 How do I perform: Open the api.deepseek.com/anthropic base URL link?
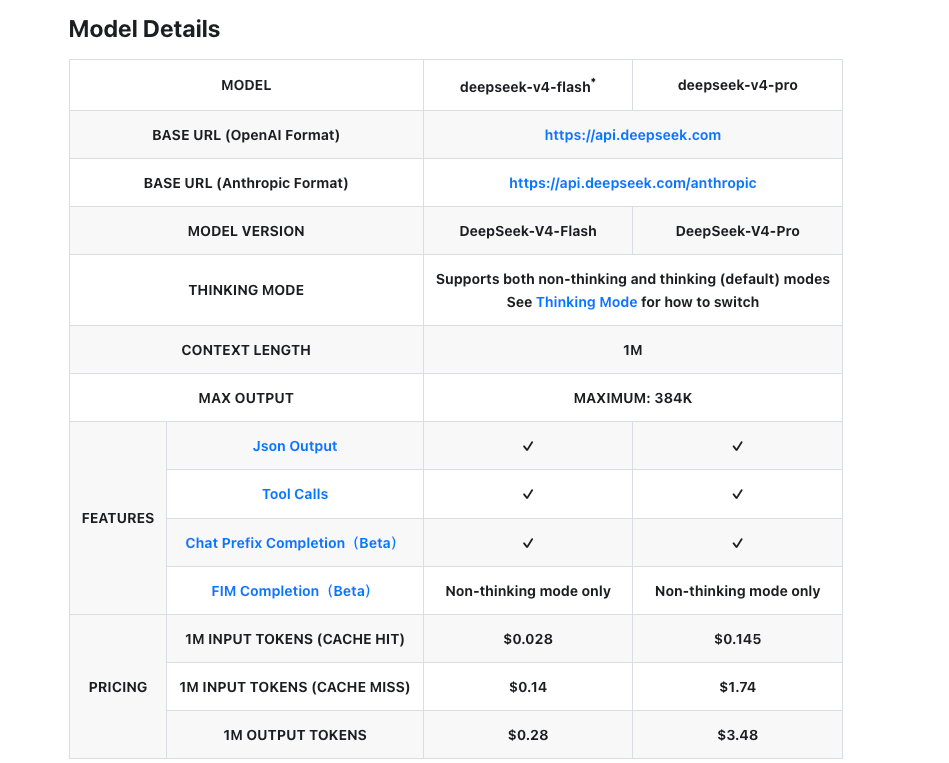pos(632,183)
